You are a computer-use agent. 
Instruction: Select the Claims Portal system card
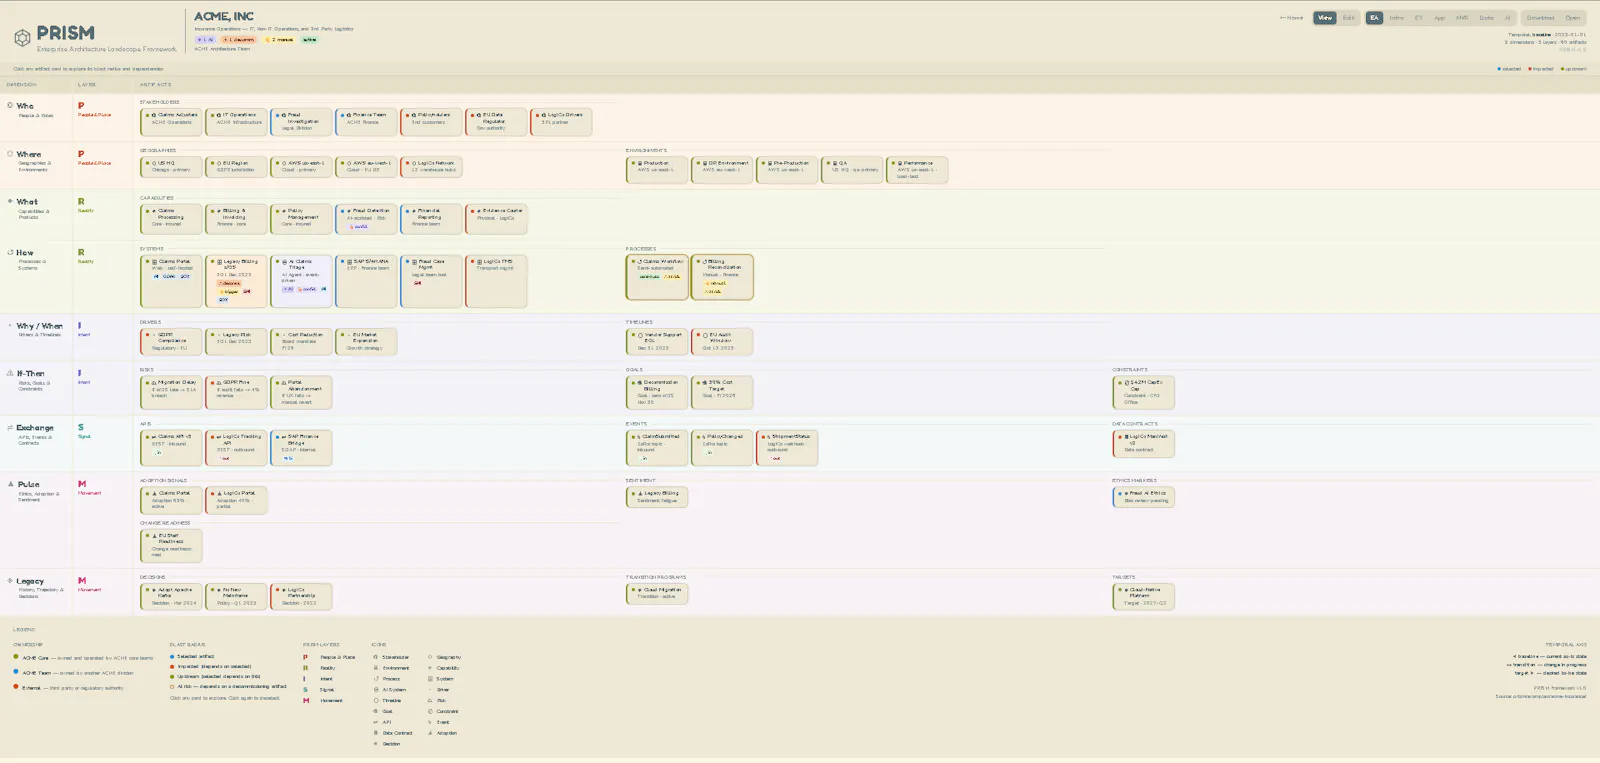click(171, 281)
